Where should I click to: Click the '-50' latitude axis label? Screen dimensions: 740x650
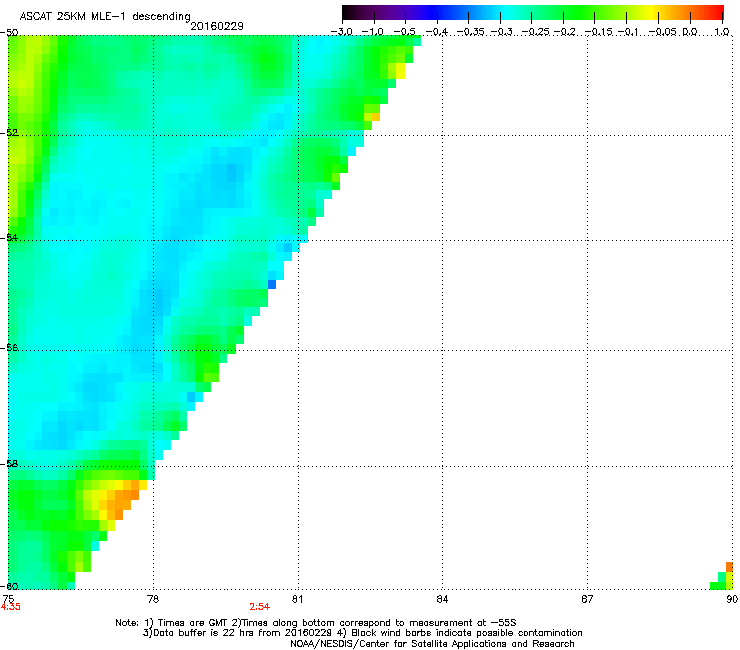coord(9,32)
